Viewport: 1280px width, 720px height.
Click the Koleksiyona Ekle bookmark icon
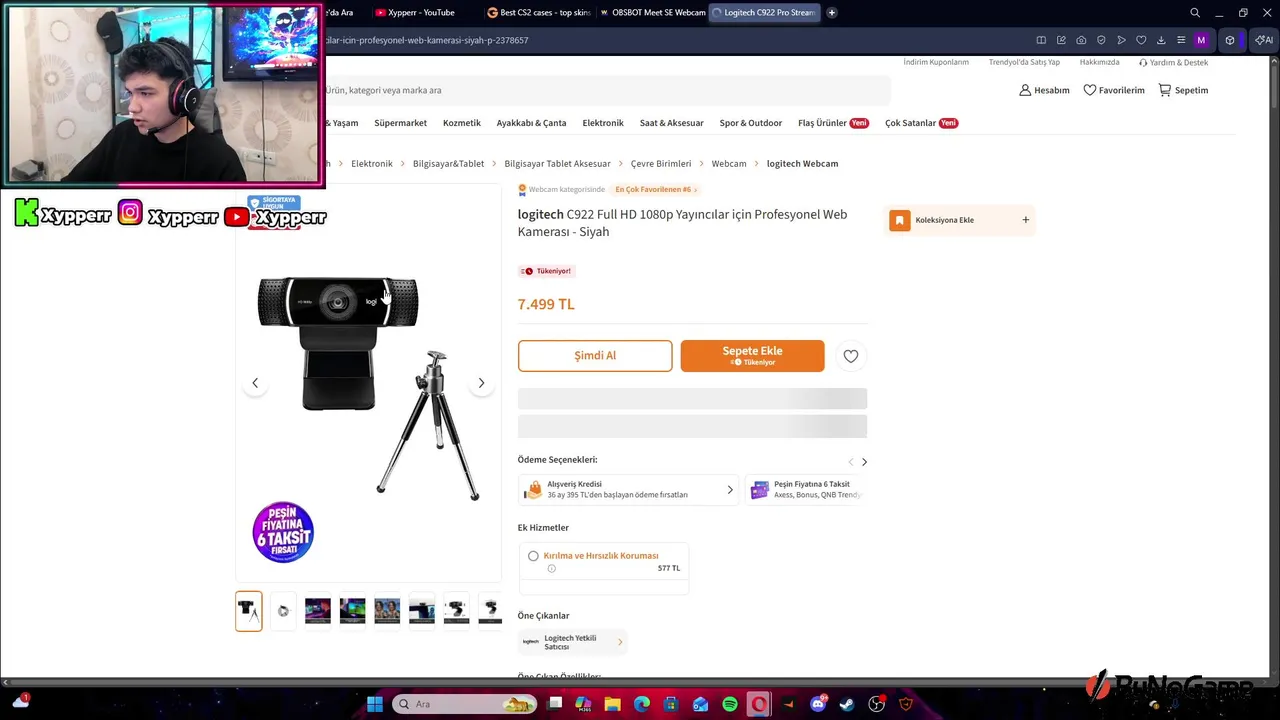[900, 220]
